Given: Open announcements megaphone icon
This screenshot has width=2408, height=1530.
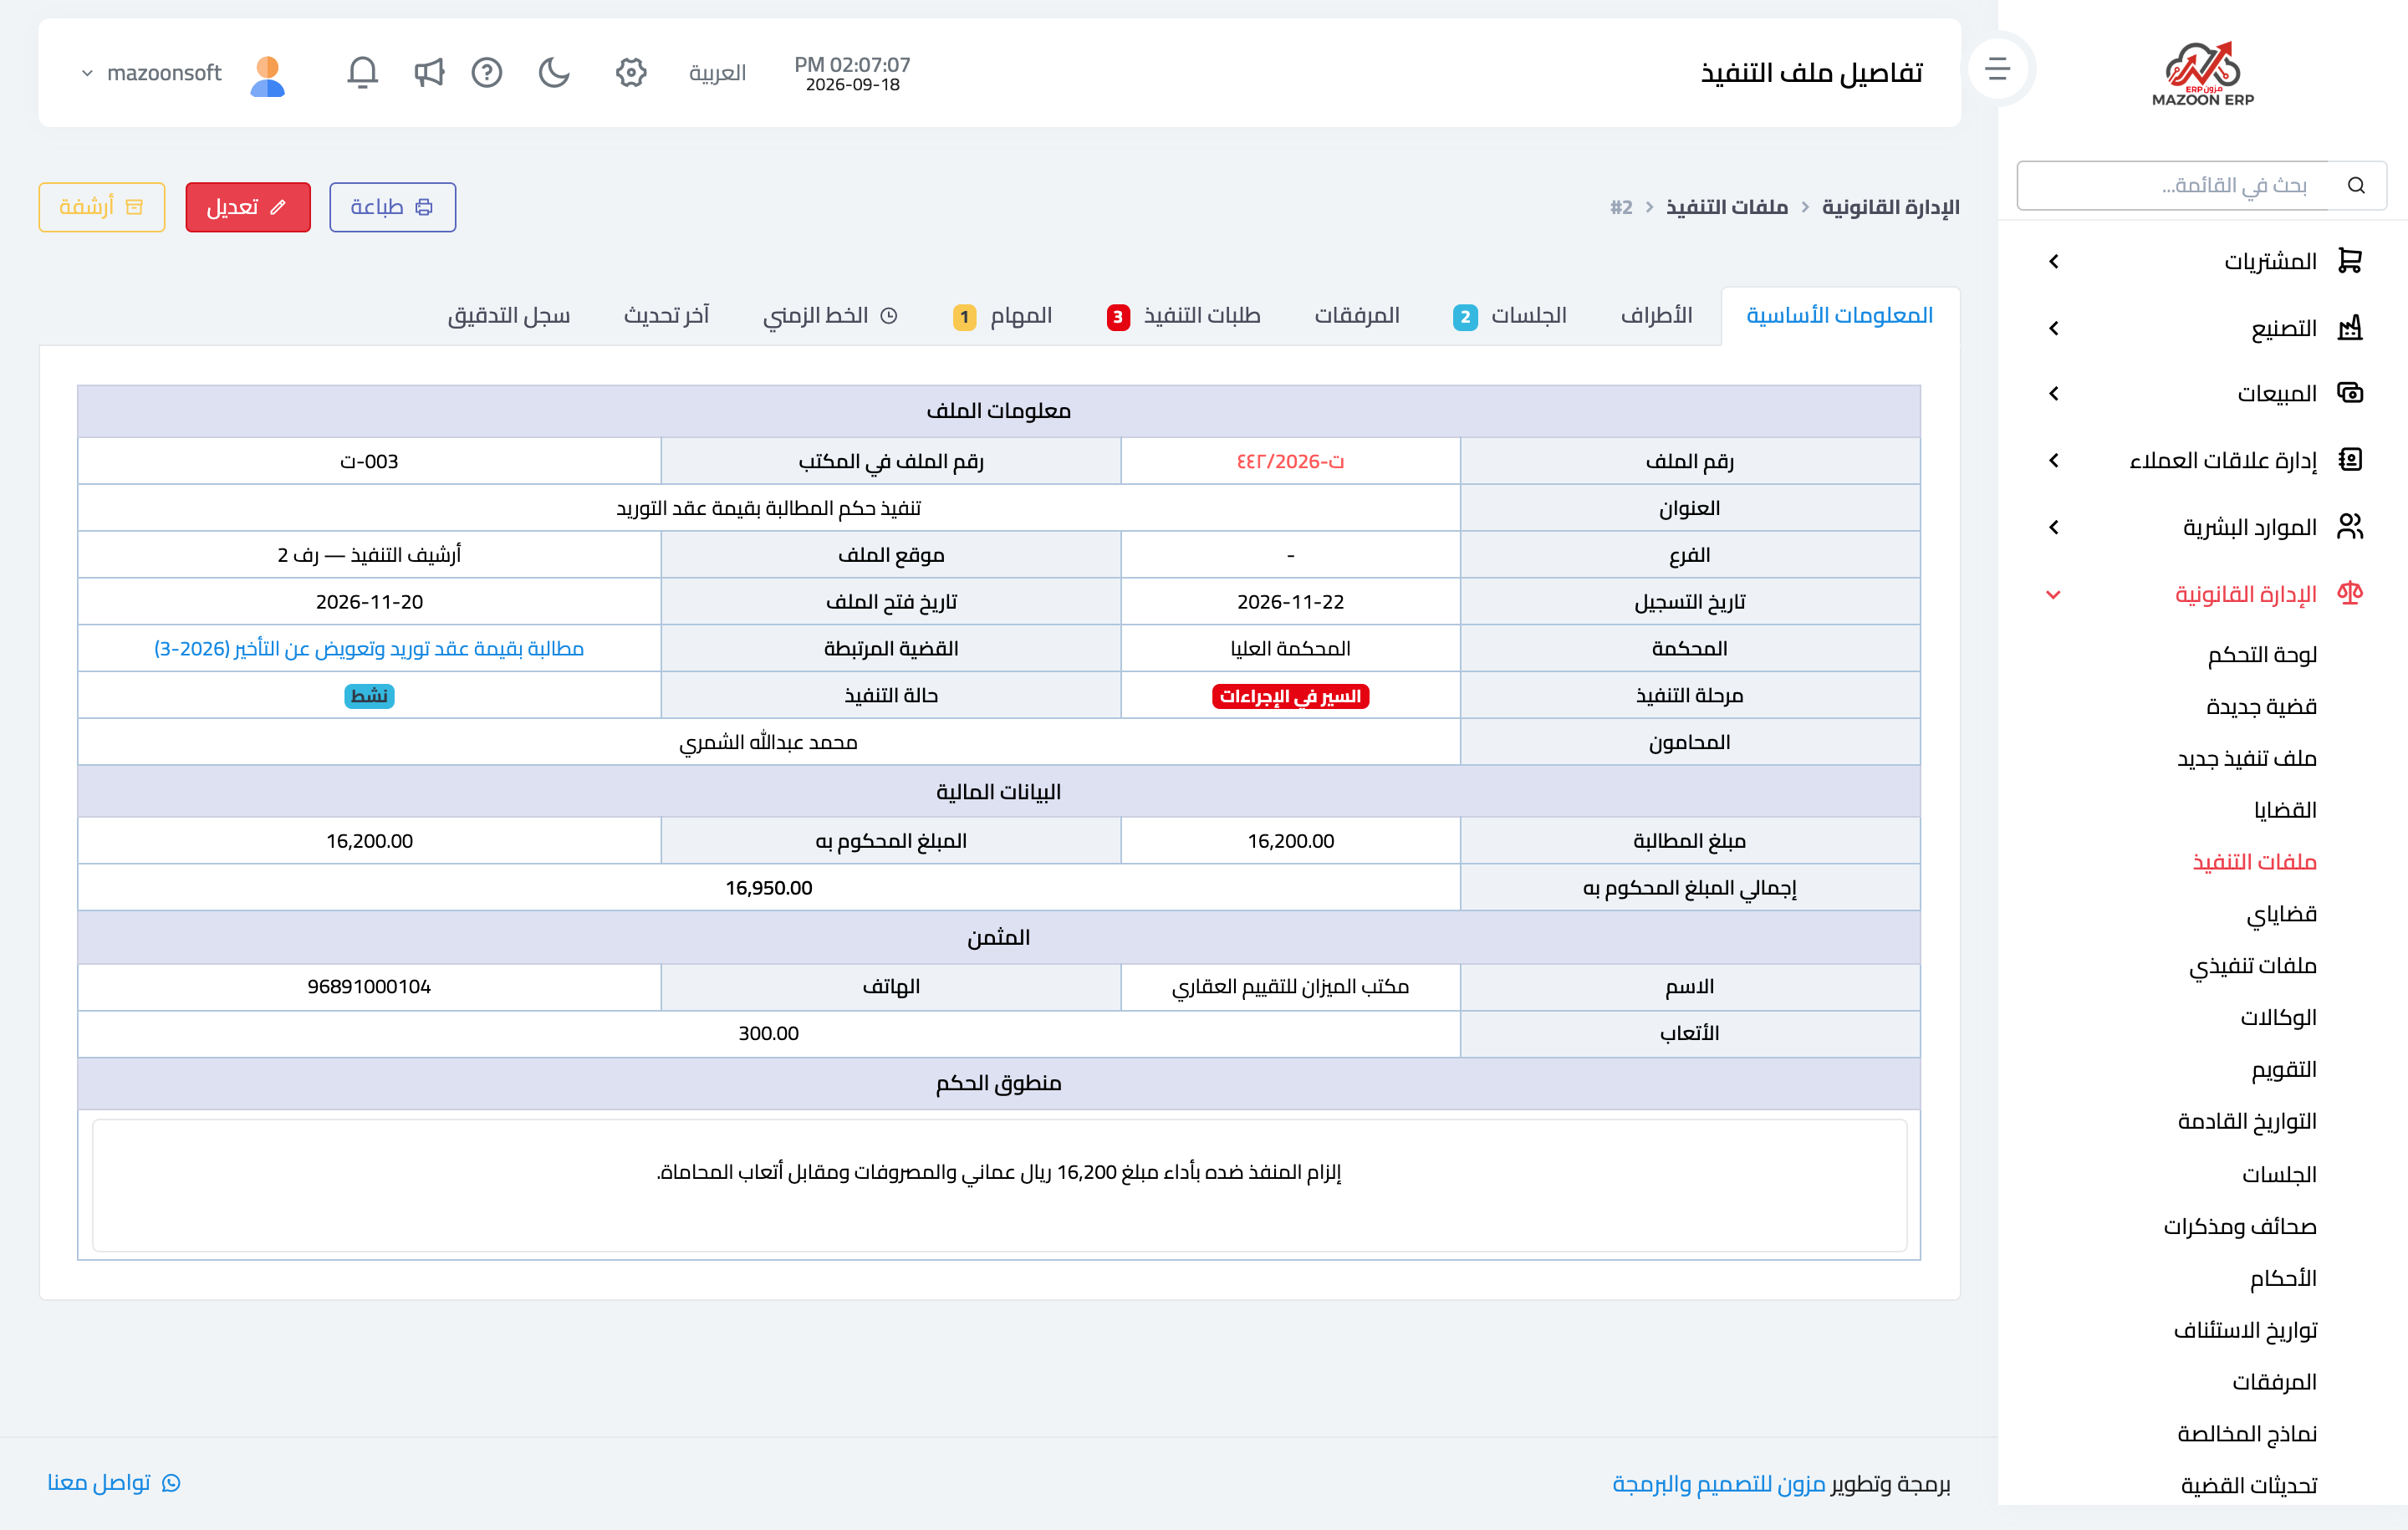Looking at the screenshot, I should click(x=428, y=72).
